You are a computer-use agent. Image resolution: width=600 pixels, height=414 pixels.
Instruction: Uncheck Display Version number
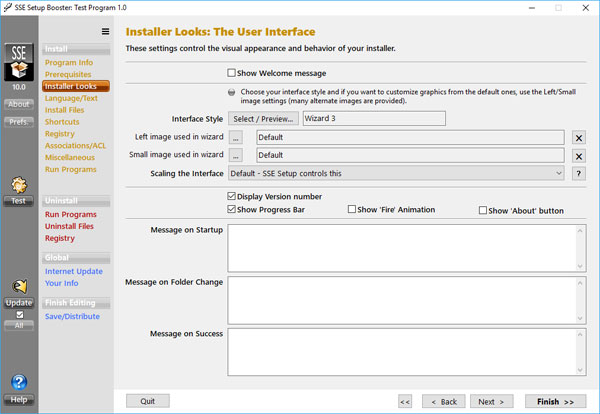(231, 196)
